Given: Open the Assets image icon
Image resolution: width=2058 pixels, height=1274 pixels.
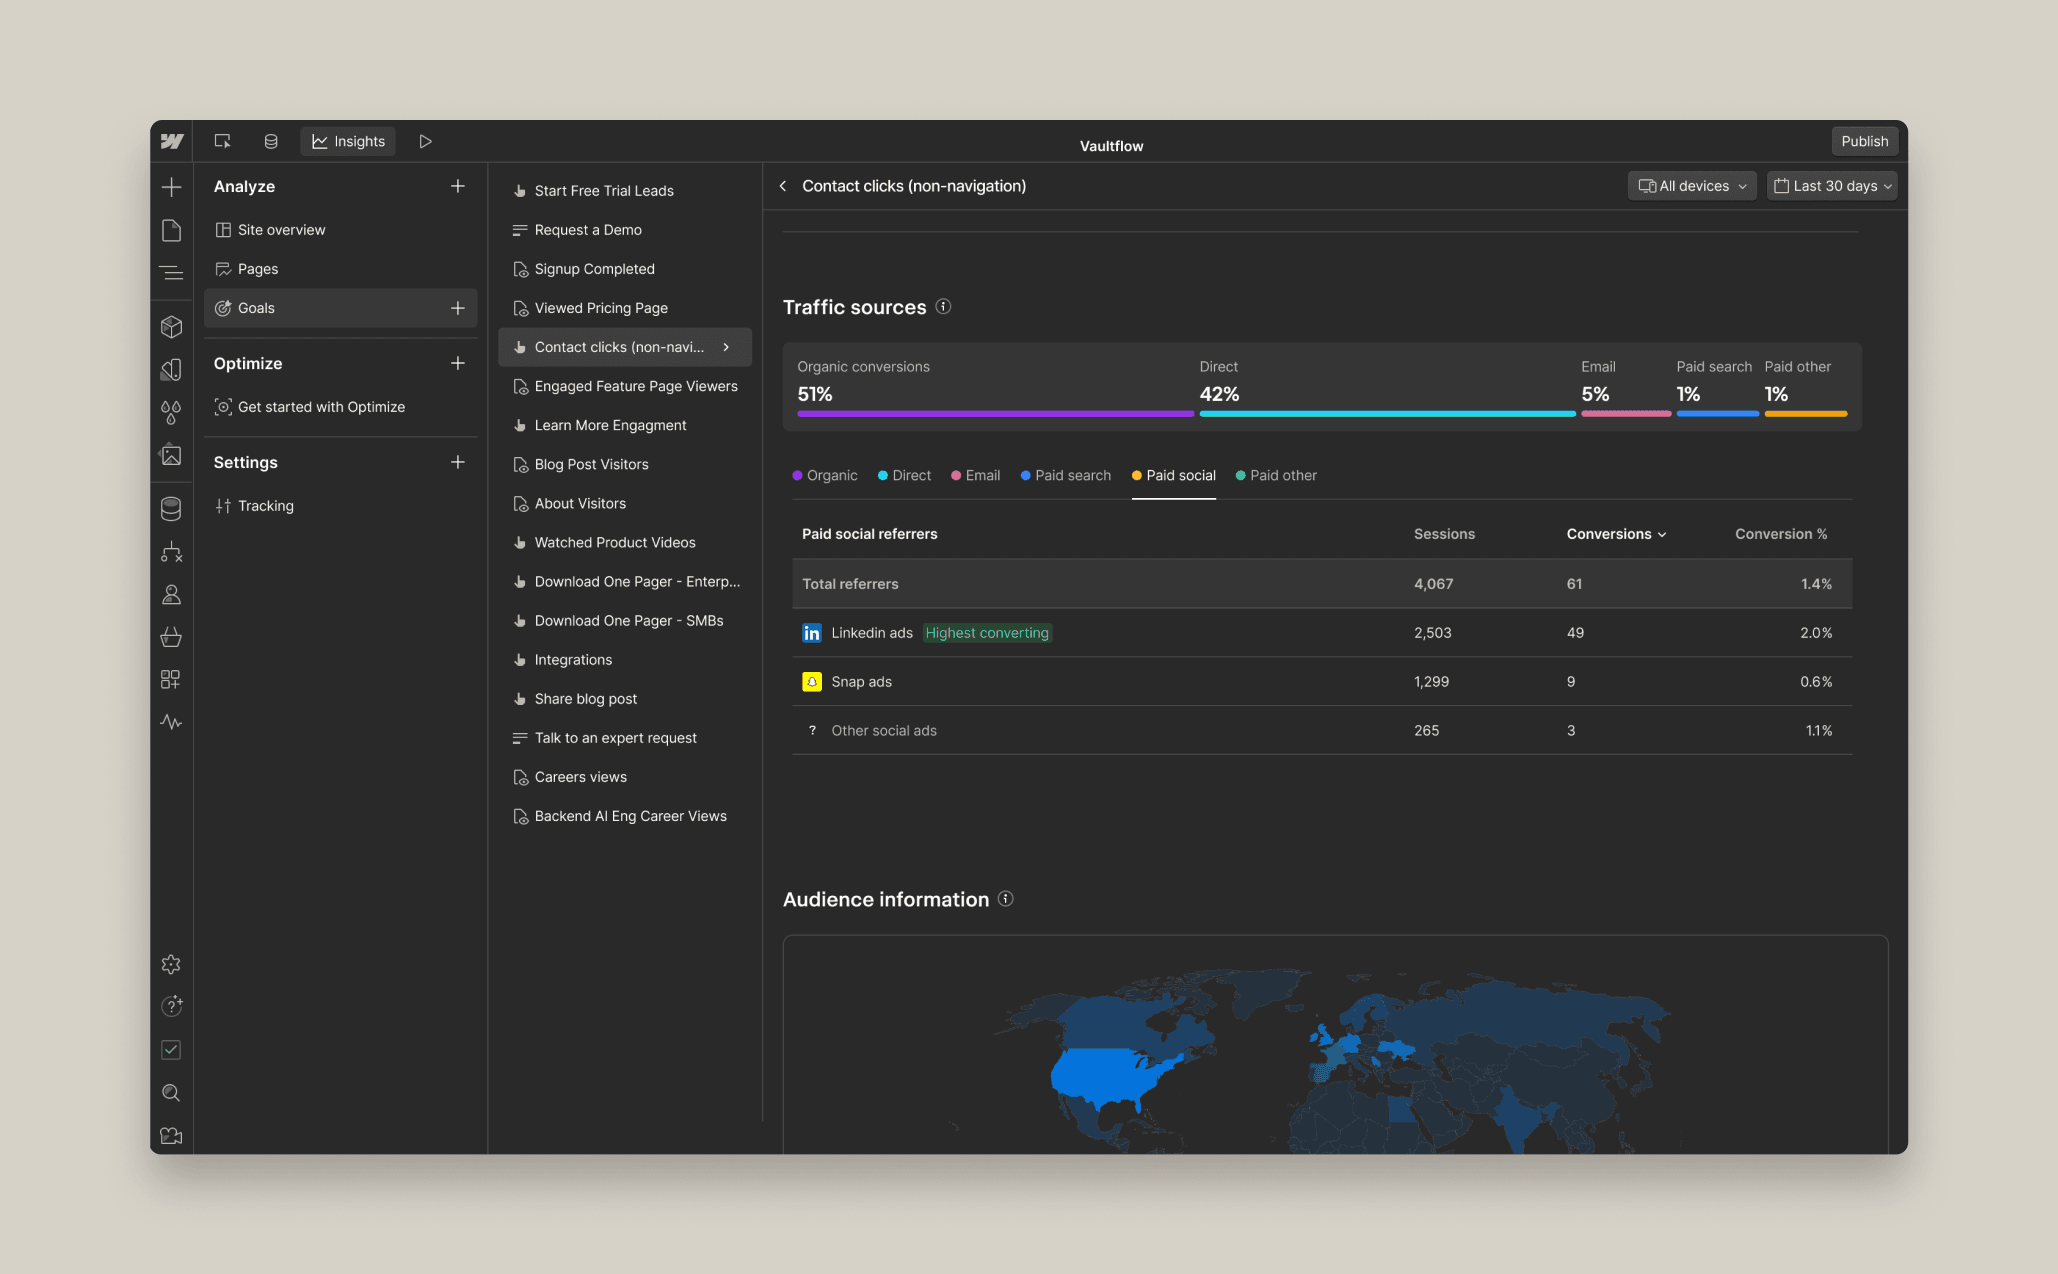Looking at the screenshot, I should (171, 455).
